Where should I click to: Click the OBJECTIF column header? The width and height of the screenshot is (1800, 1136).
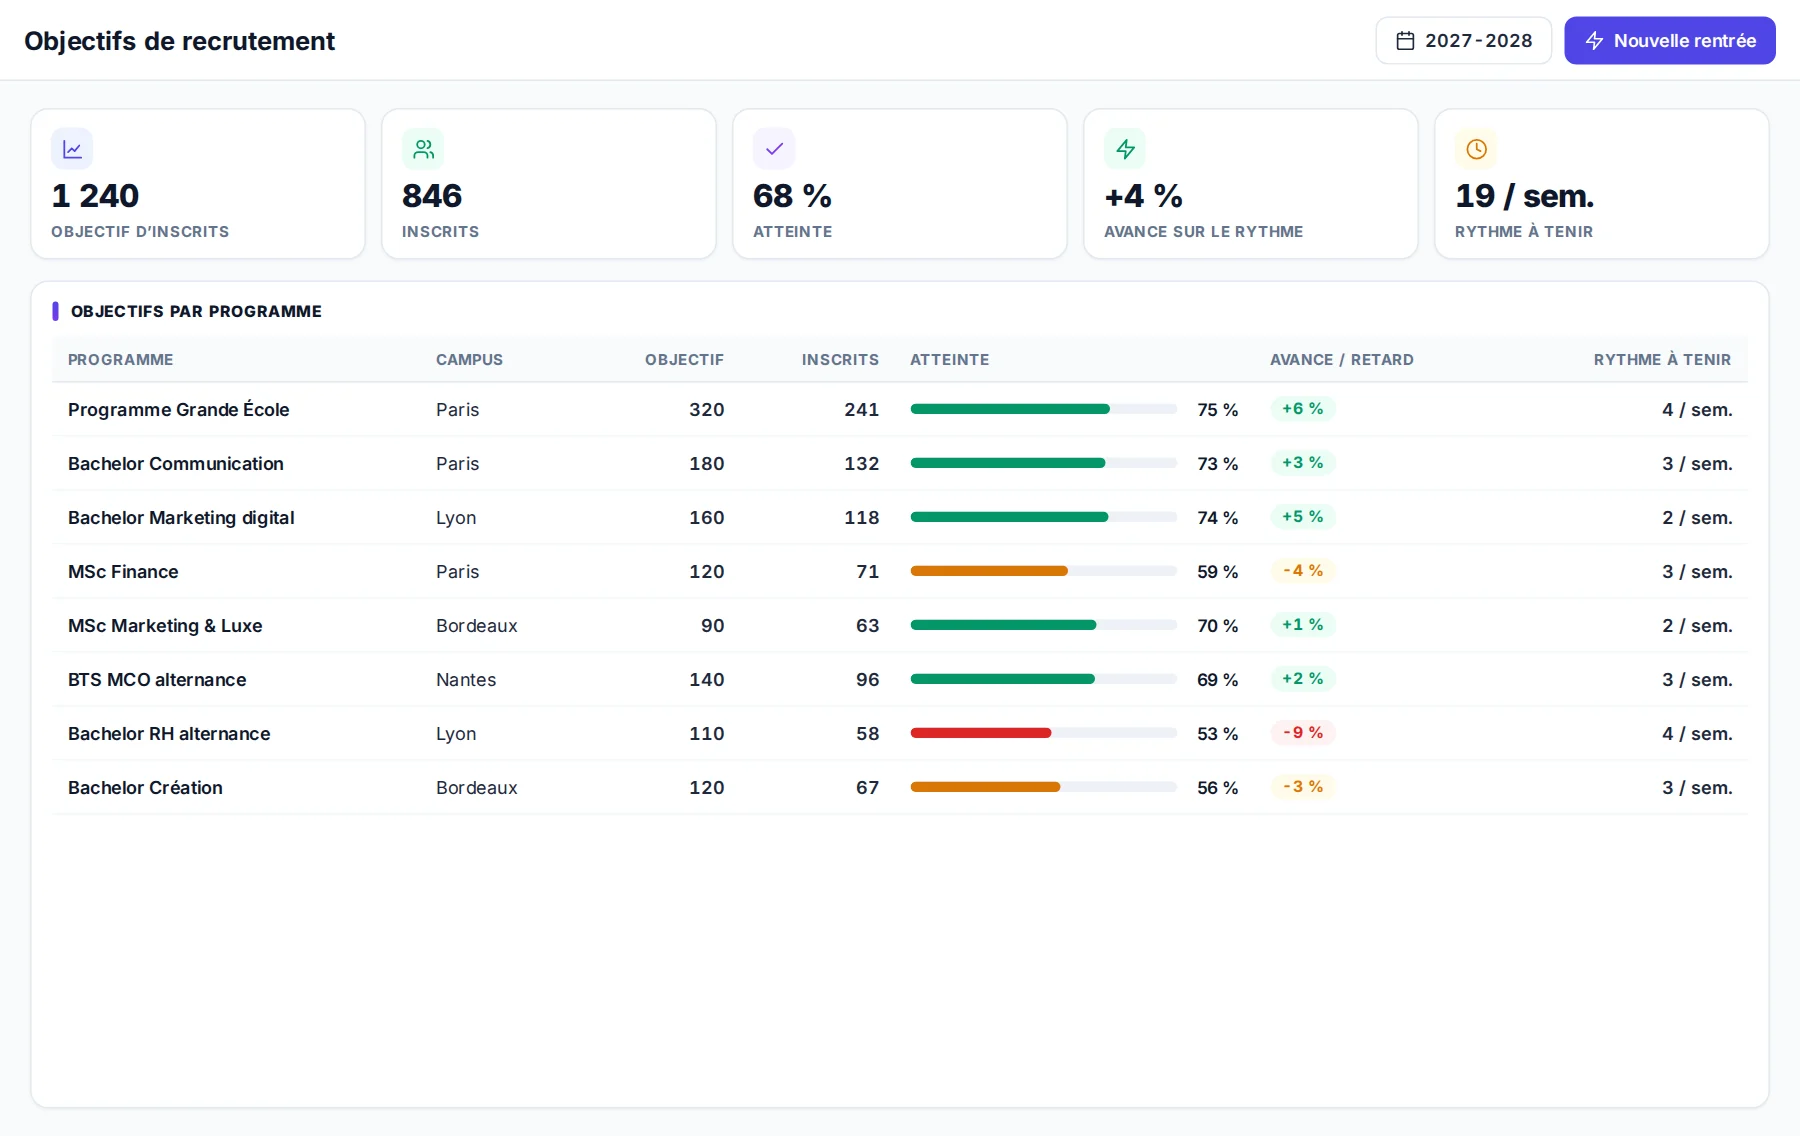click(684, 360)
